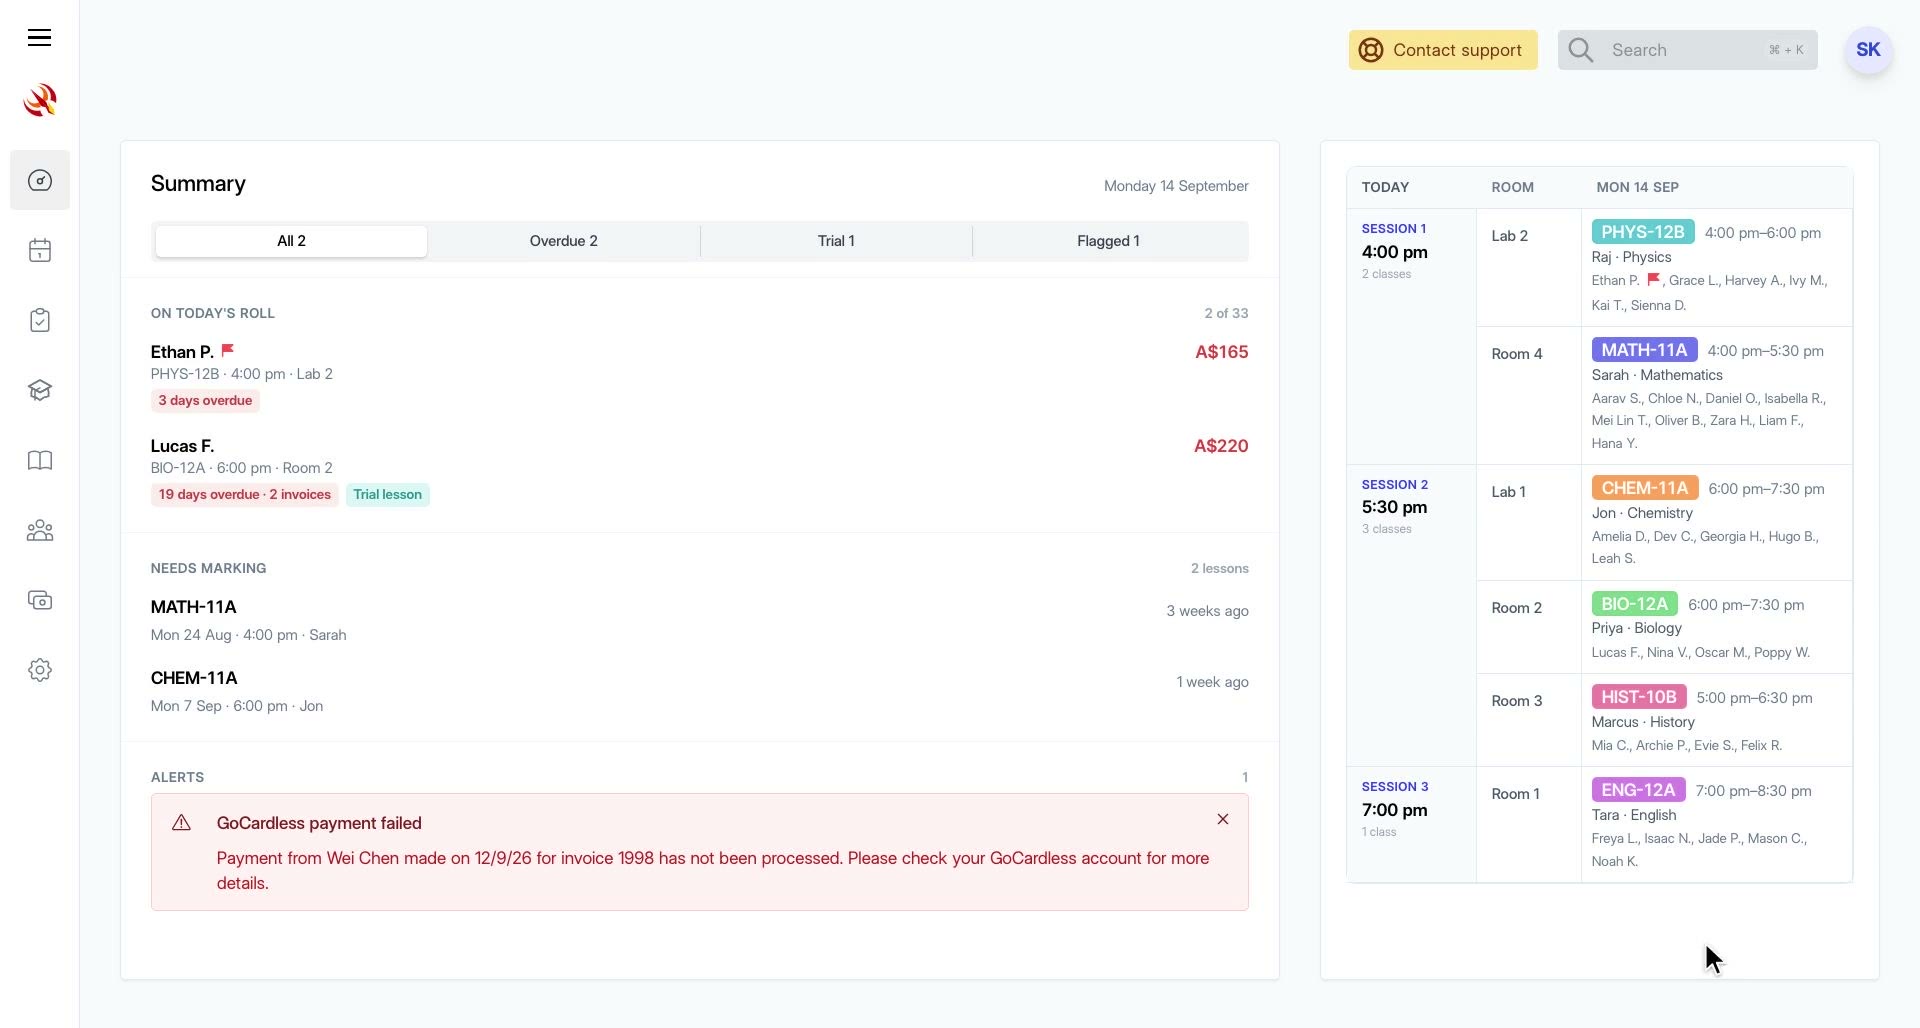This screenshot has width=1920, height=1028.
Task: Click the Contact support button
Action: [1443, 50]
